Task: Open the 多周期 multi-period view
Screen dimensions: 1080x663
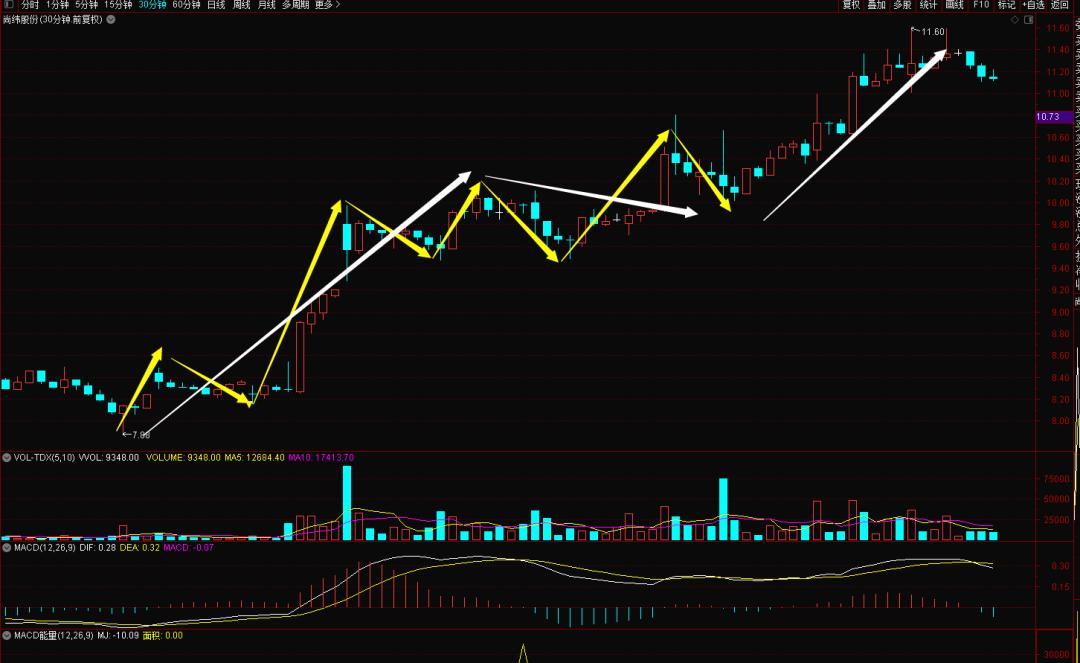Action: 295,5
